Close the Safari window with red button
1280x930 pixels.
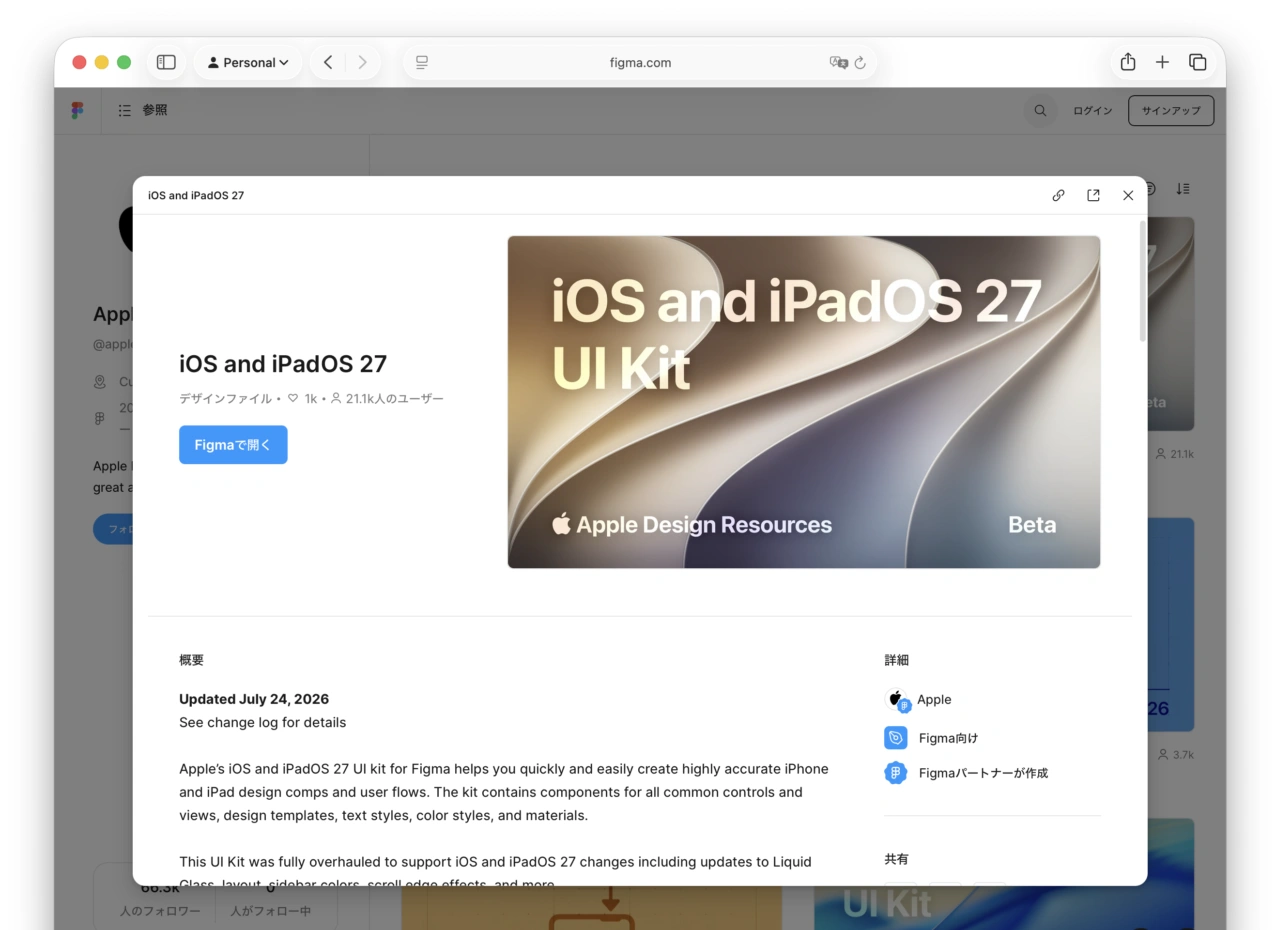(79, 62)
